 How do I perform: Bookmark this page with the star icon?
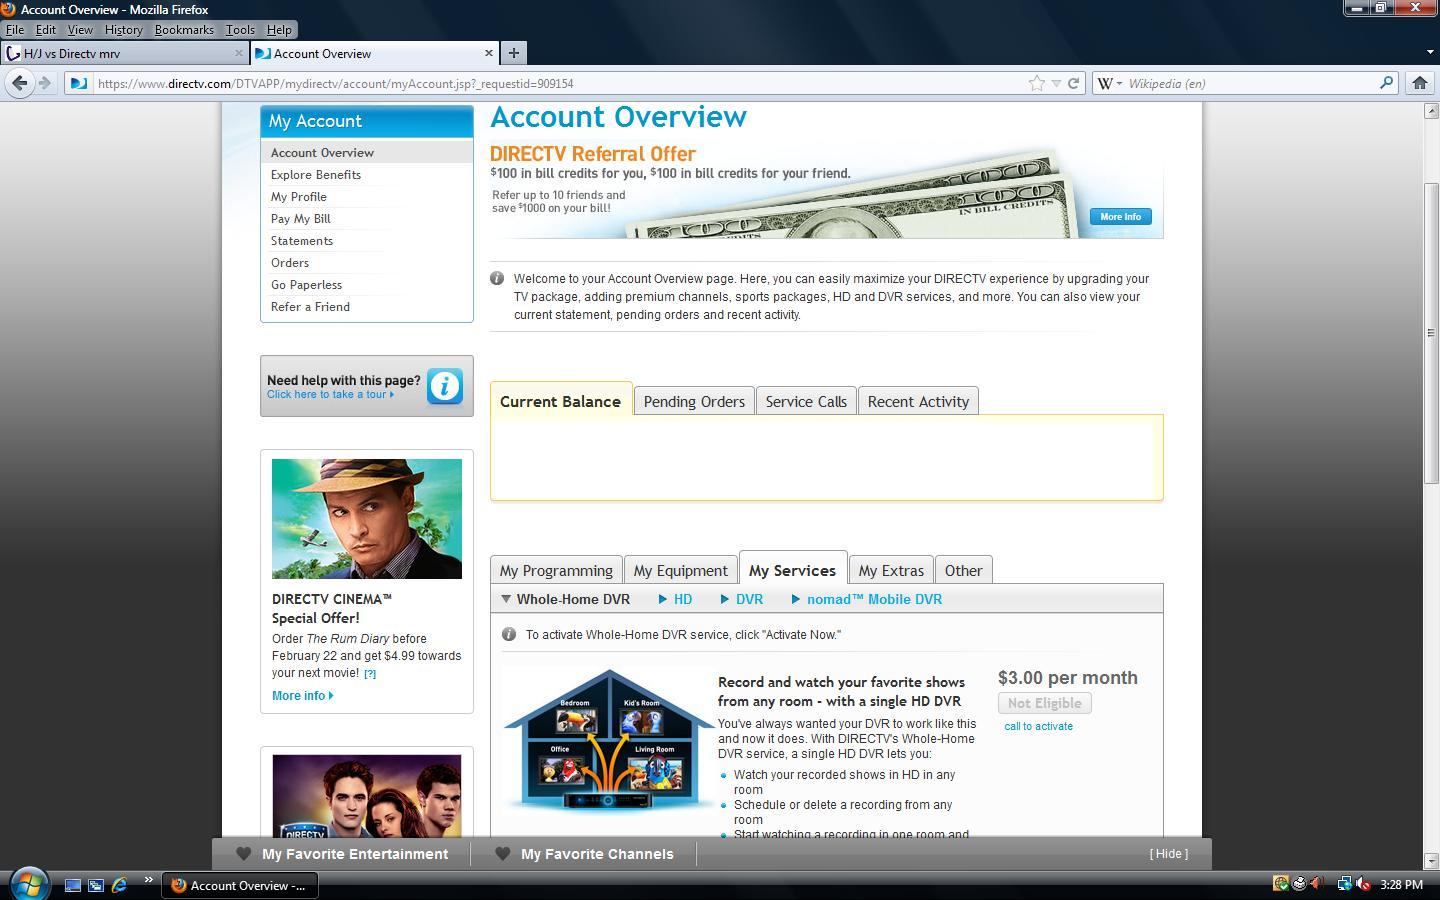(x=1037, y=83)
